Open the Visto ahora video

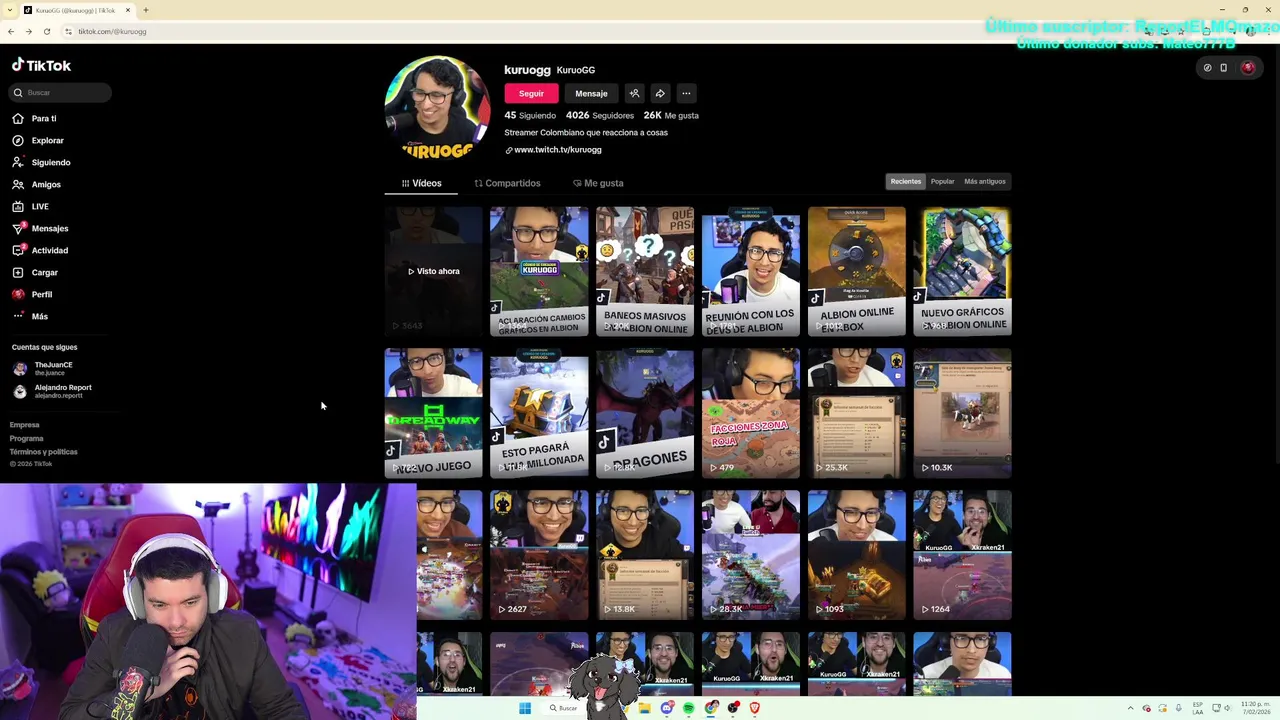click(x=433, y=271)
